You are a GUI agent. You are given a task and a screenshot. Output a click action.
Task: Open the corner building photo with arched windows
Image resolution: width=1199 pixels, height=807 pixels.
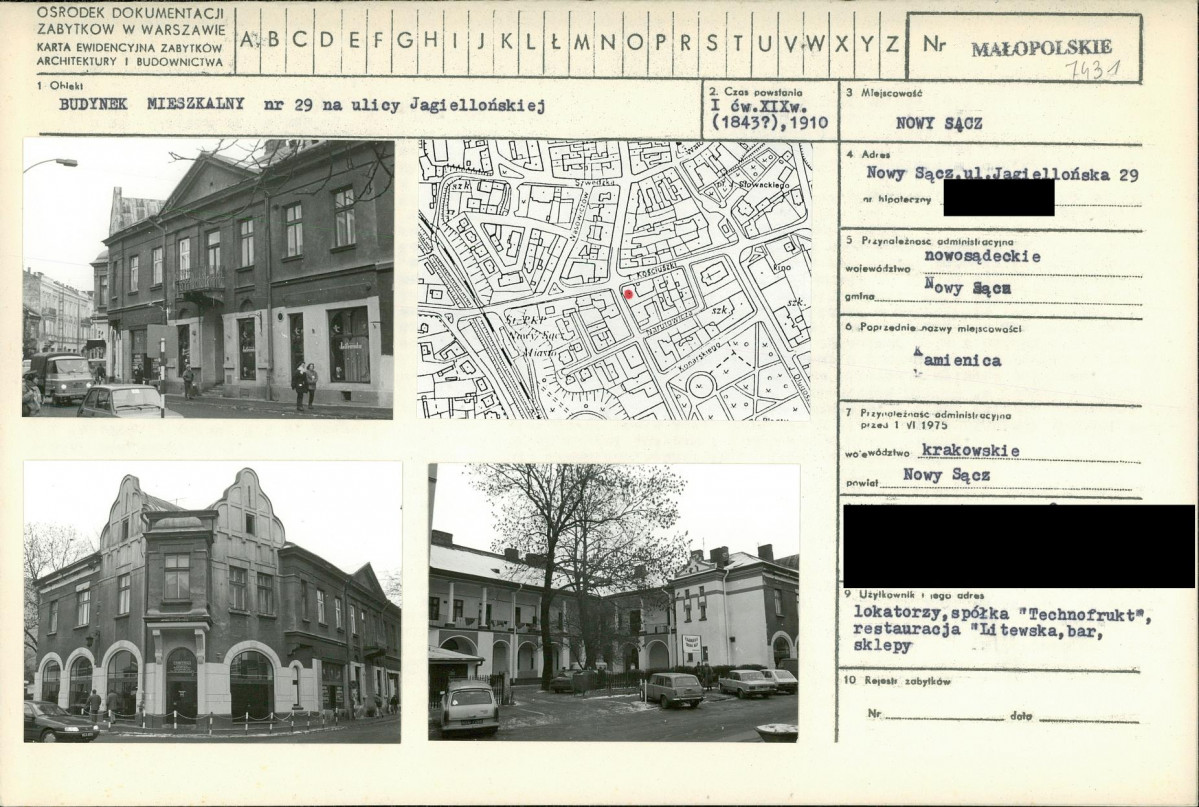coord(212,602)
